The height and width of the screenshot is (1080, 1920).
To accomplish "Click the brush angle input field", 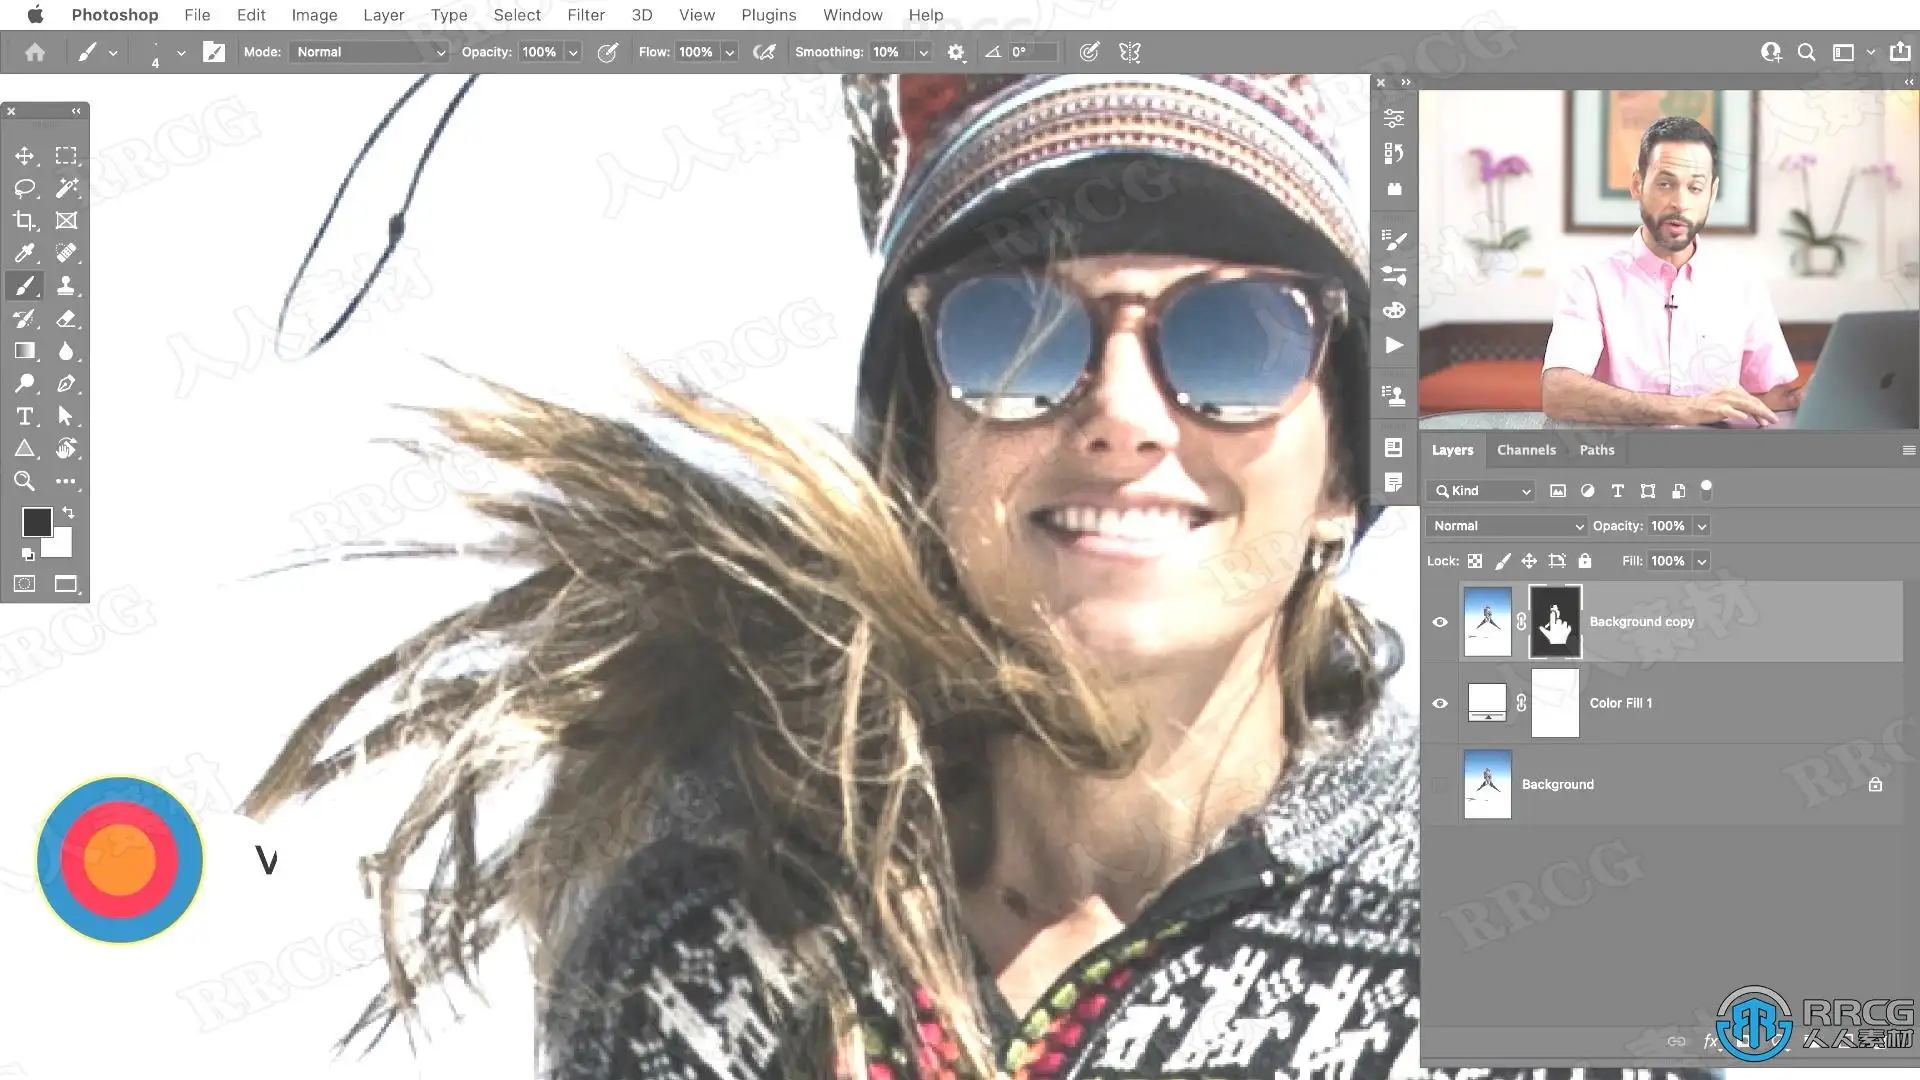I will [x=1032, y=52].
